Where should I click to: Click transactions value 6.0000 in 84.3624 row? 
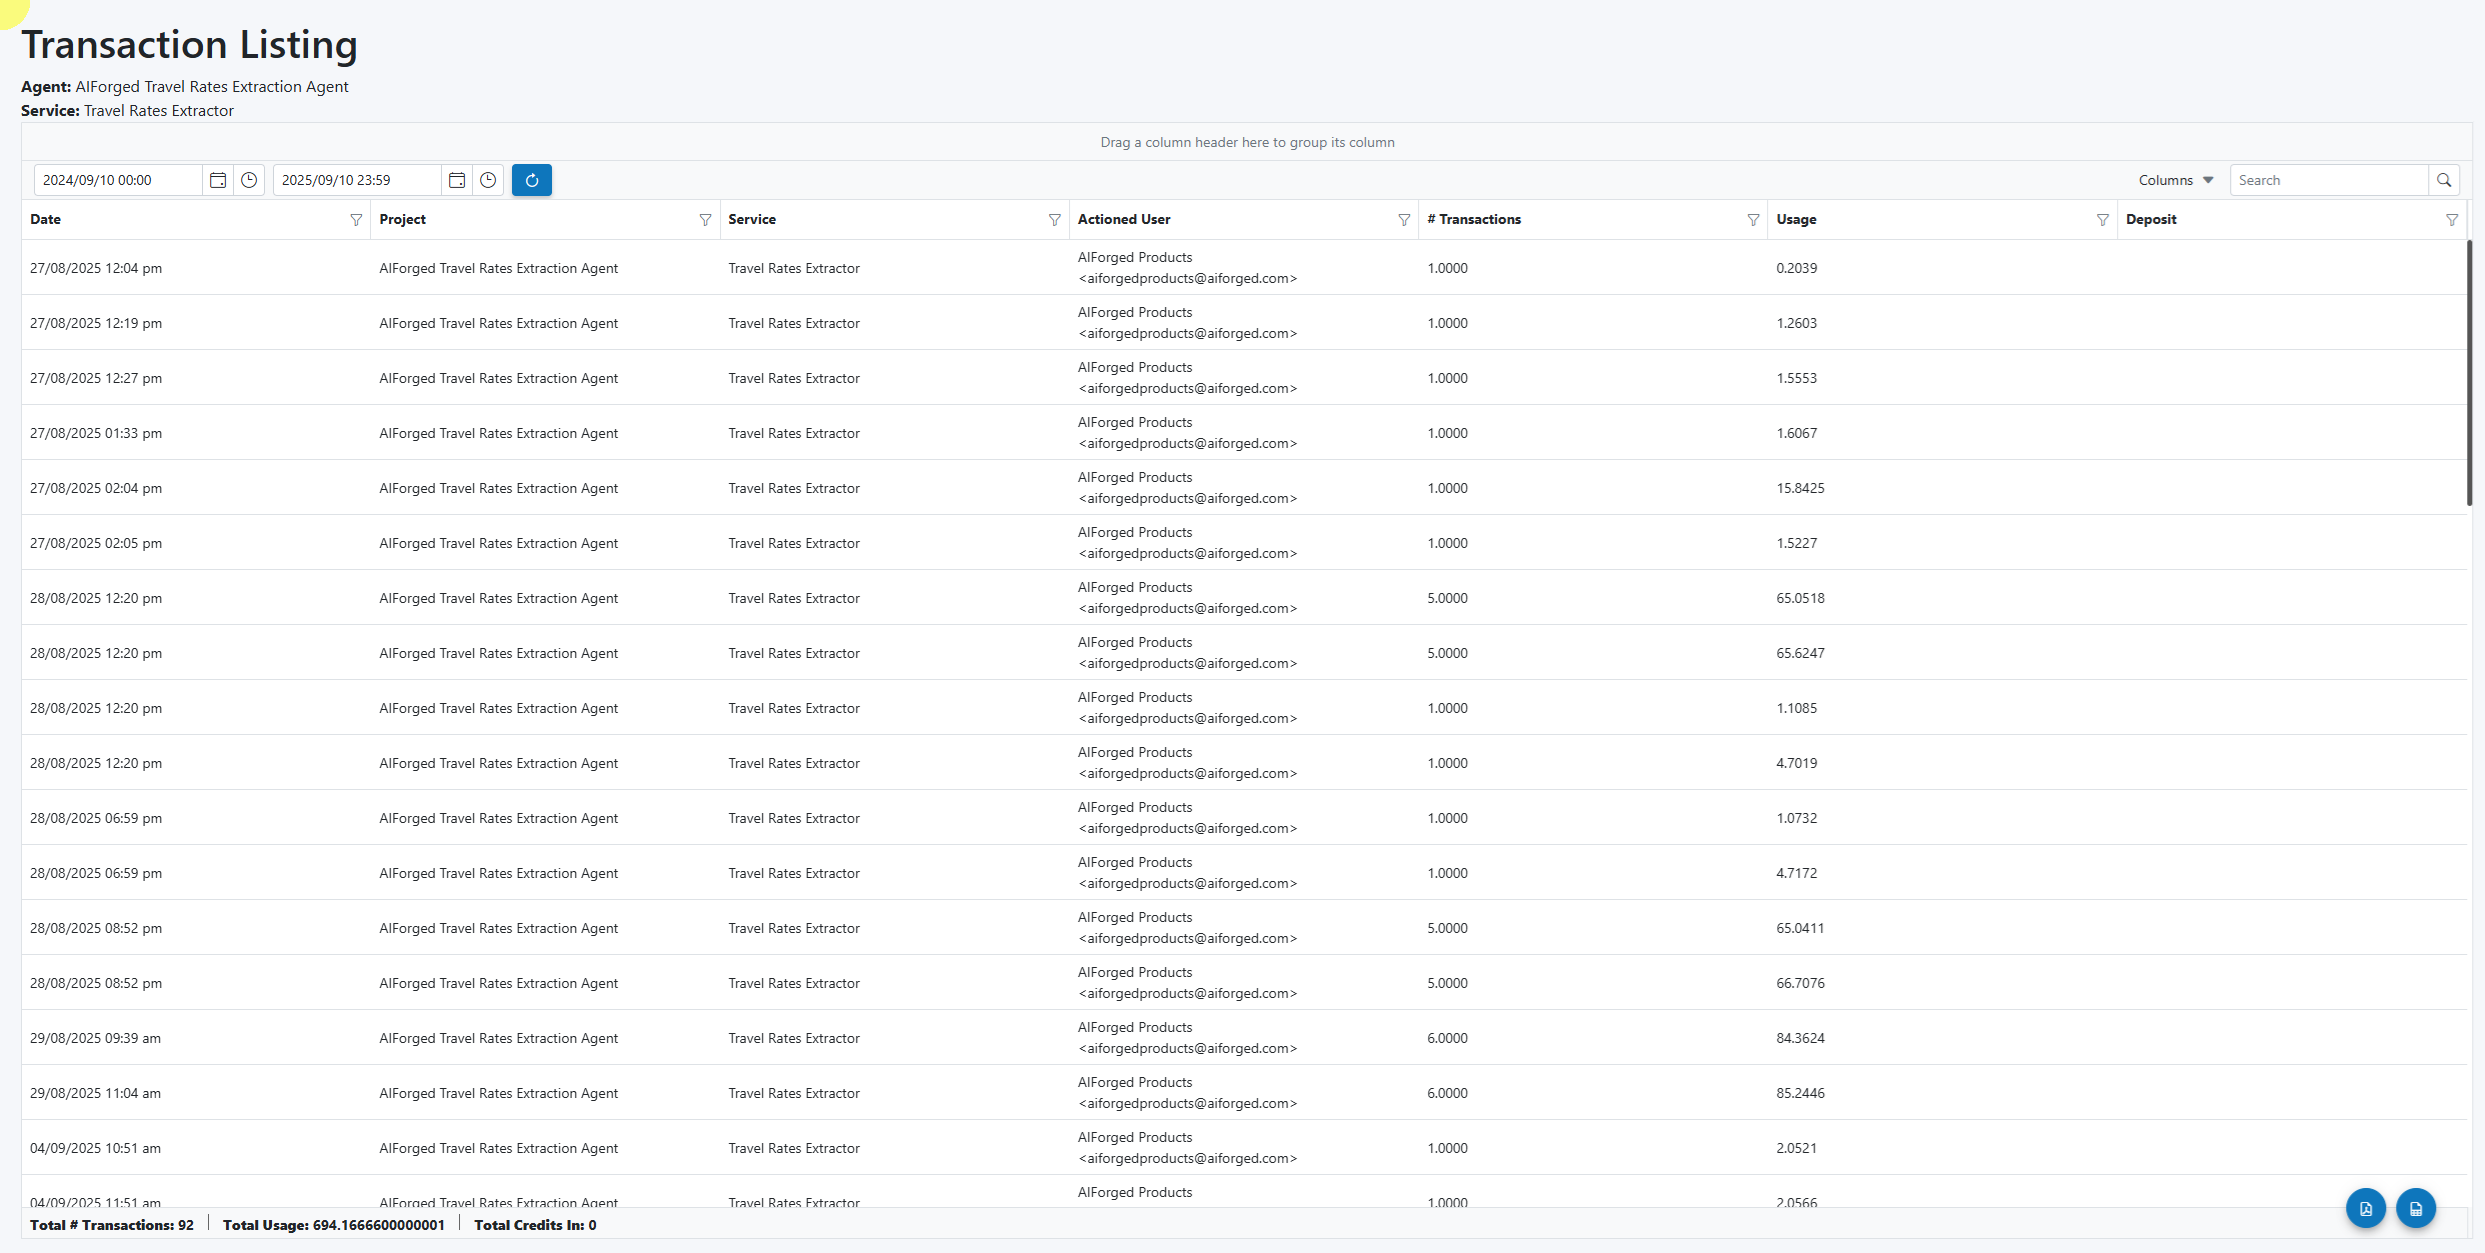[1447, 1038]
